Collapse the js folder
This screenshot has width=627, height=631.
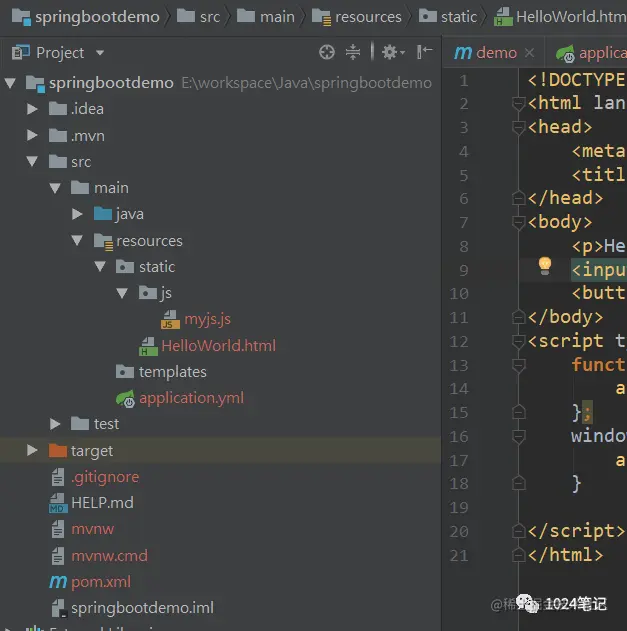click(122, 293)
